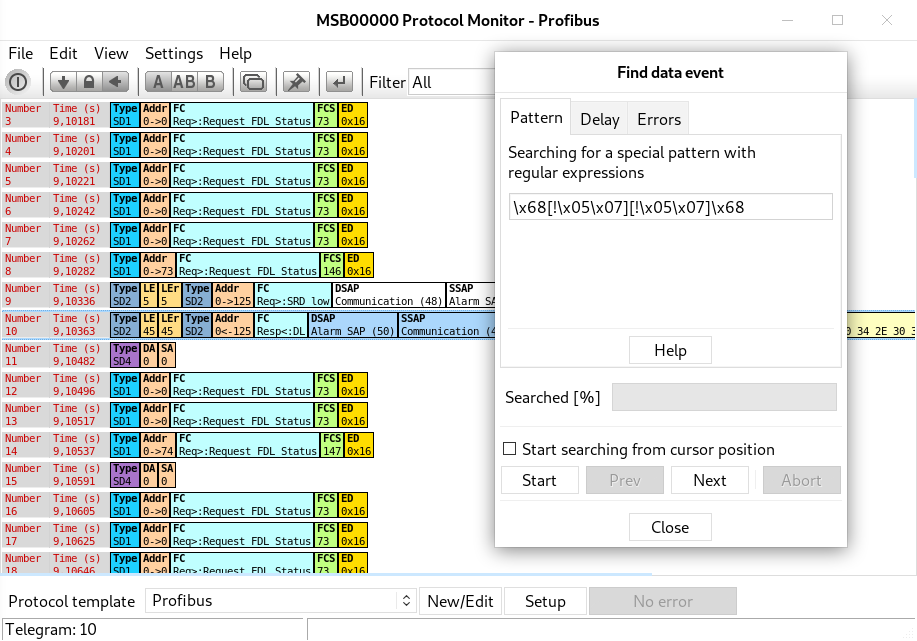Viewport: 917px width, 641px height.
Task: Jump to Next search match
Action: point(709,480)
